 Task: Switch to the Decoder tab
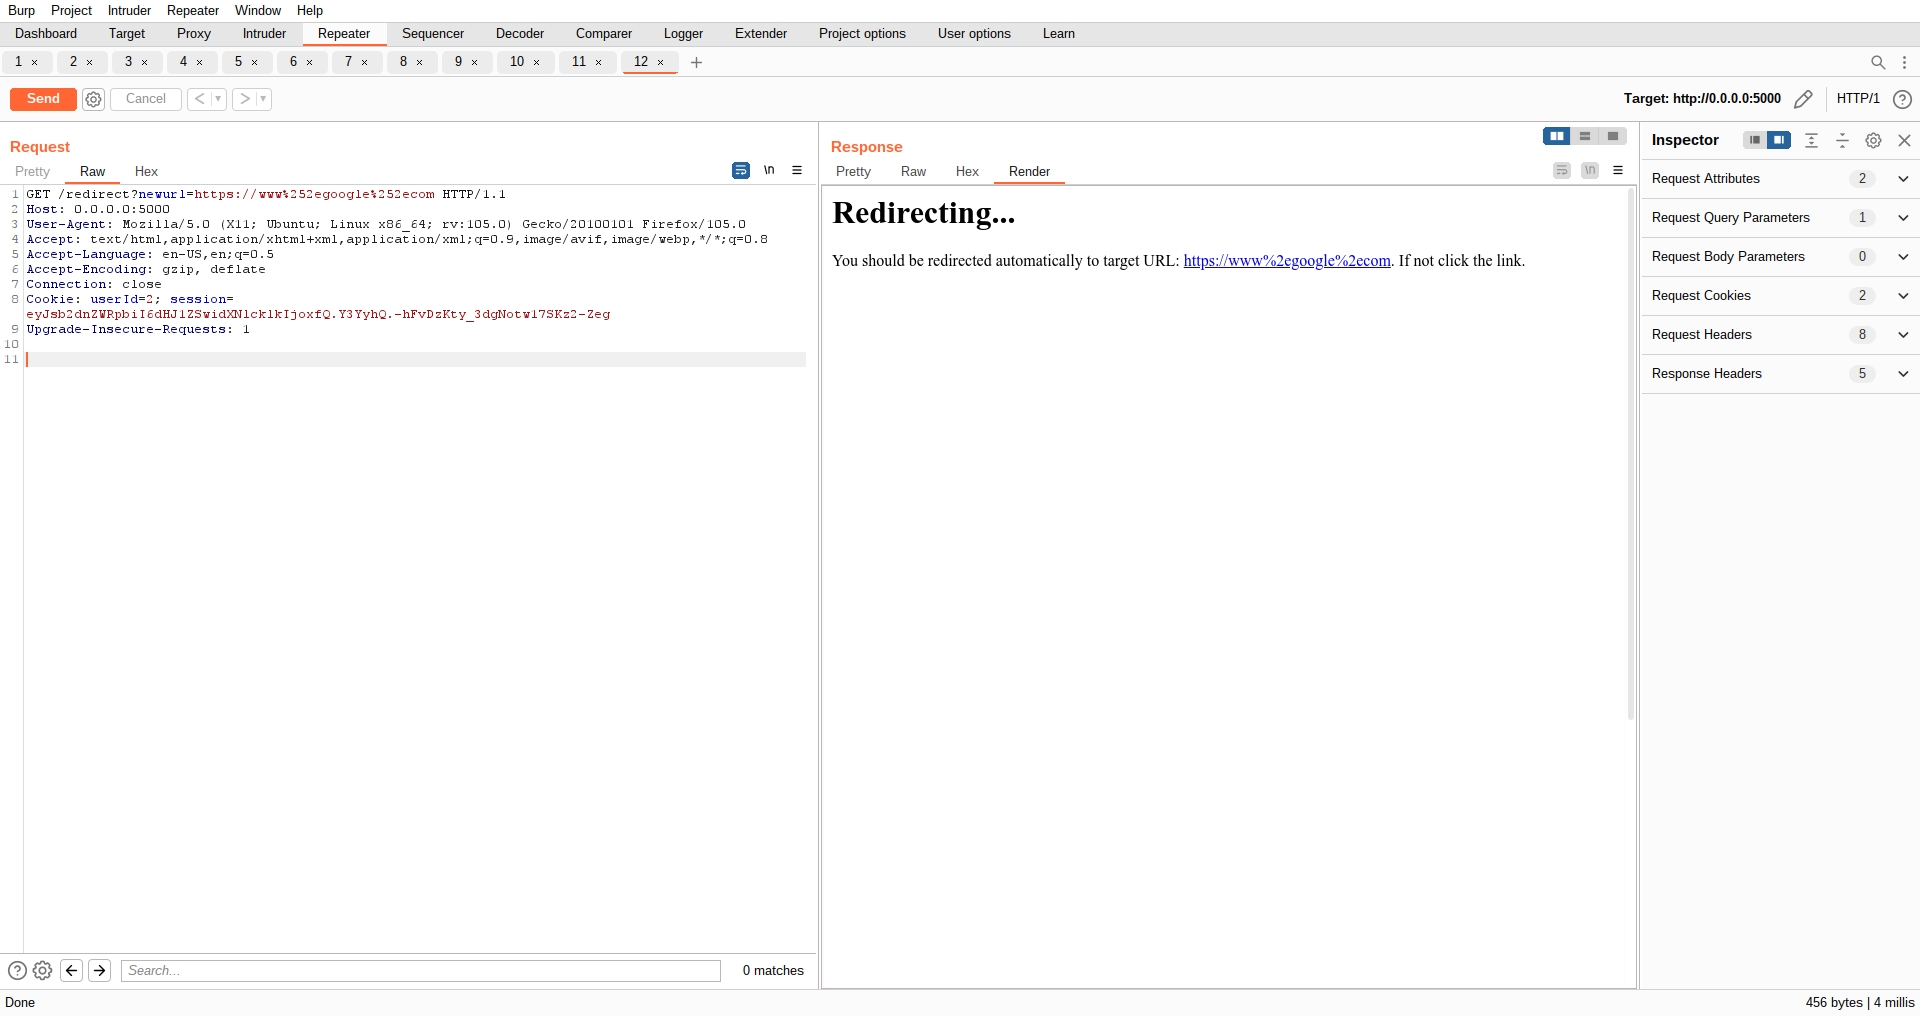[519, 34]
